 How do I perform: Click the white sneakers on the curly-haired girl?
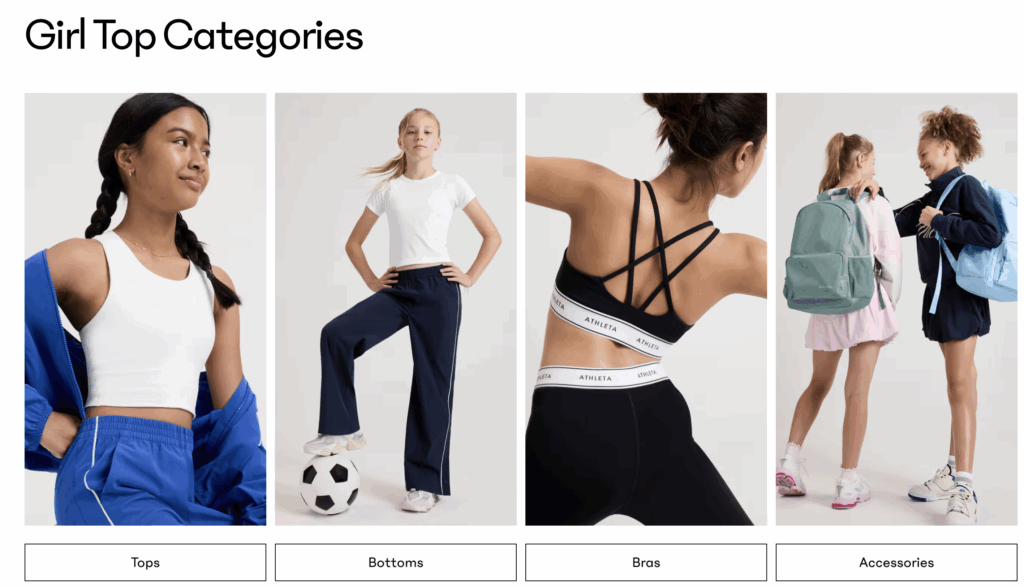[x=944, y=494]
